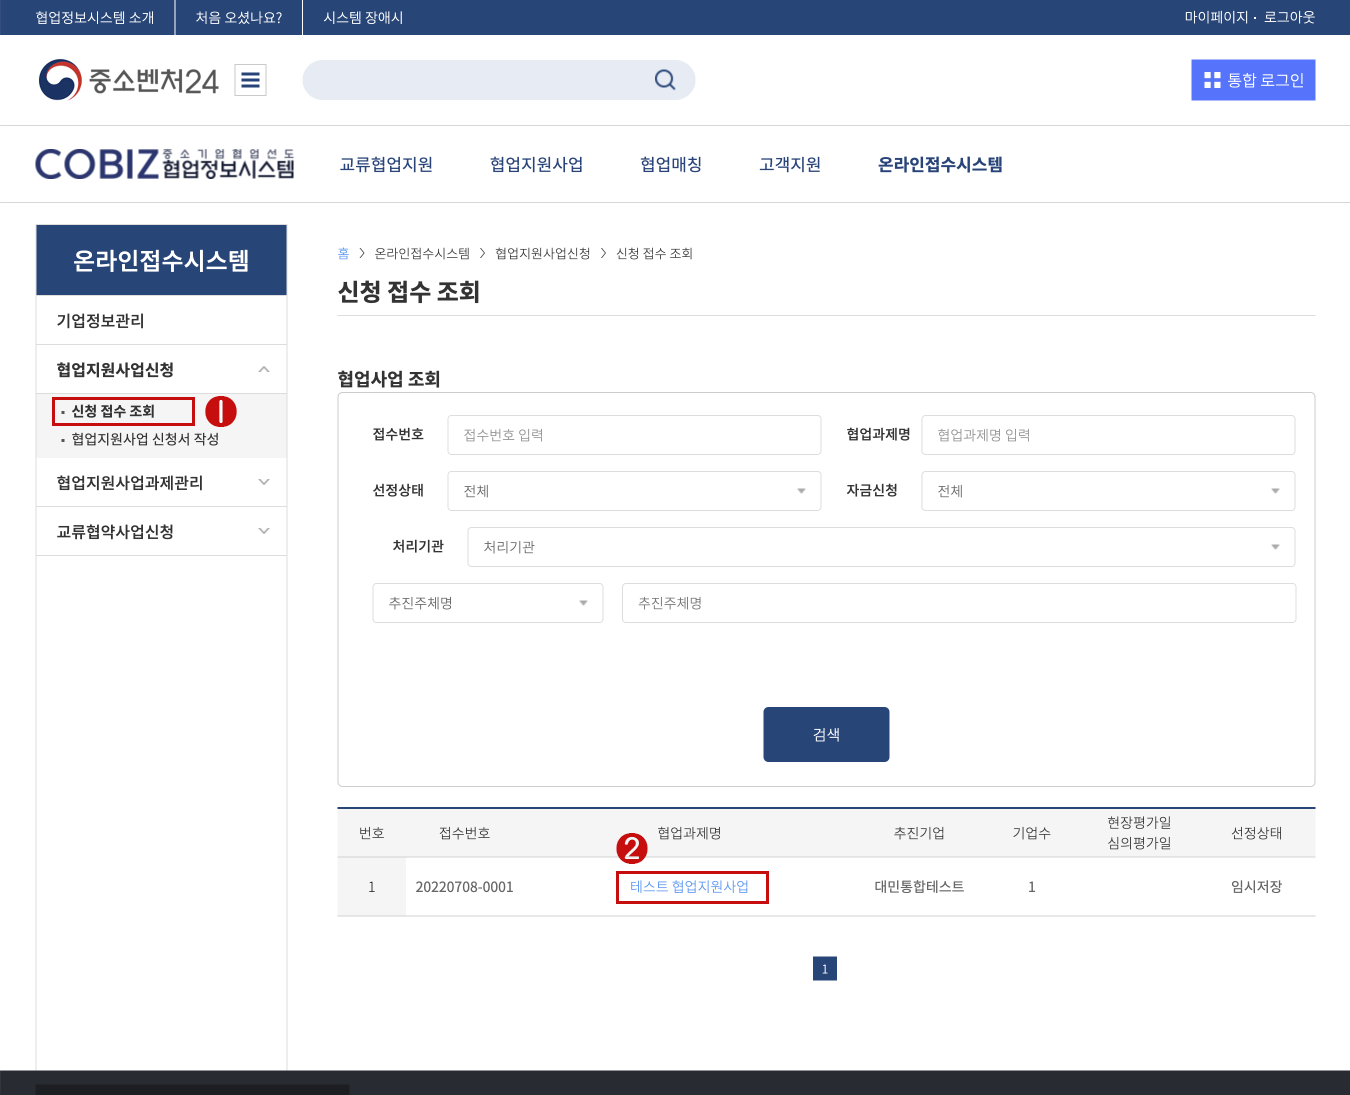
Task: Click 로그아웃 link
Action: click(1289, 17)
